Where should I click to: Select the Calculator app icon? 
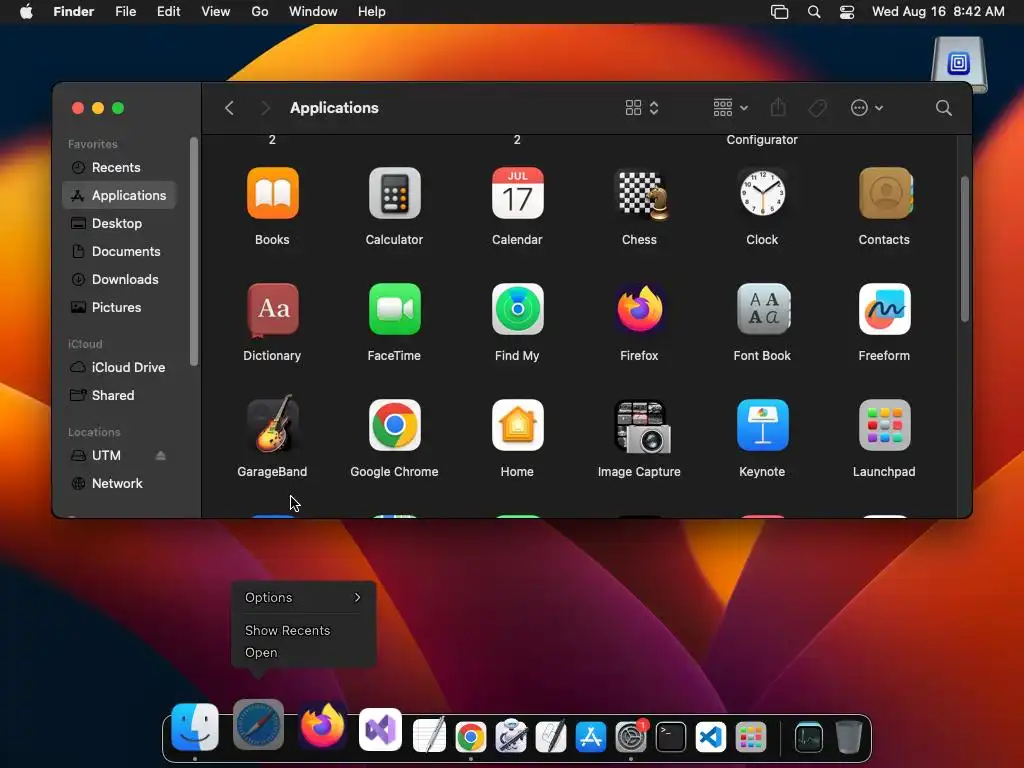pyautogui.click(x=394, y=193)
